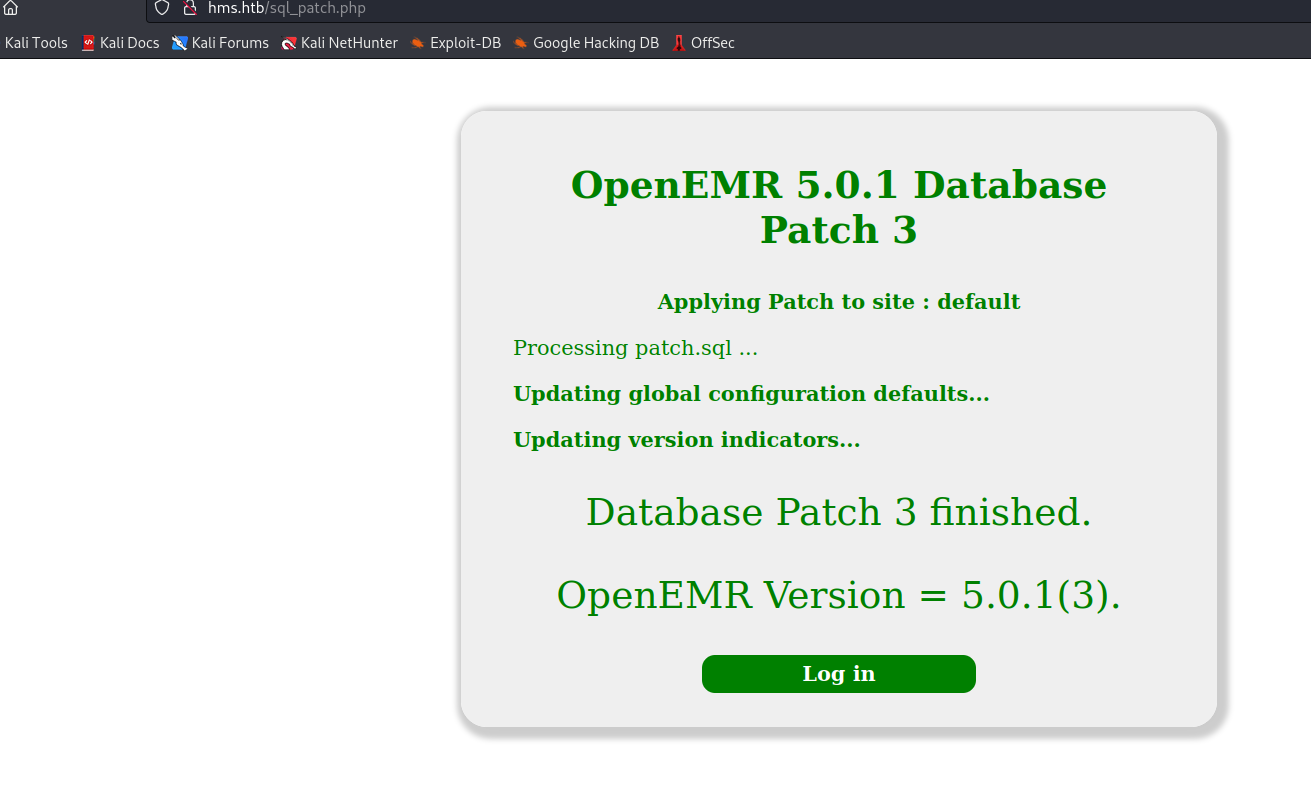Click the text OpenEMR Version = 5.0.1(3).
Screen dimensions: 1311x807
[x=838, y=595]
